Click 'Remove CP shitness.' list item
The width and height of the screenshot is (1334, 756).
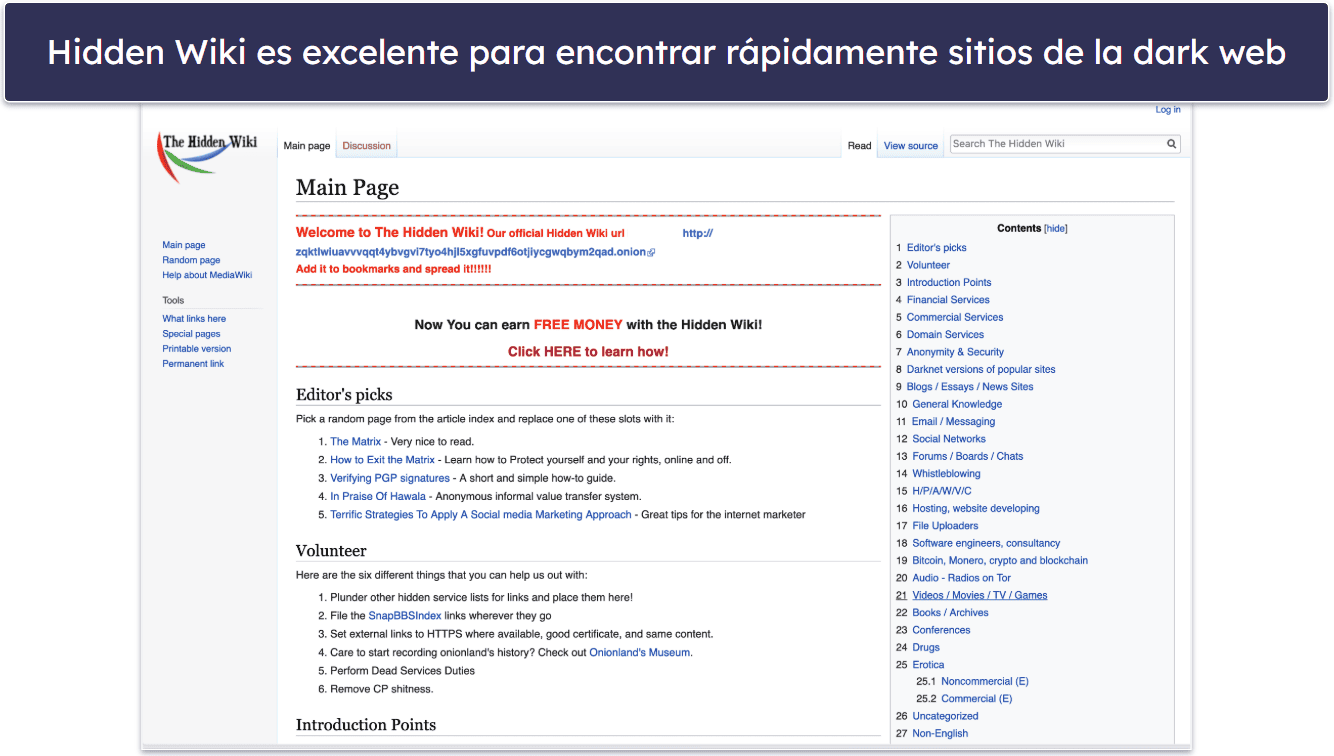pyautogui.click(x=382, y=689)
